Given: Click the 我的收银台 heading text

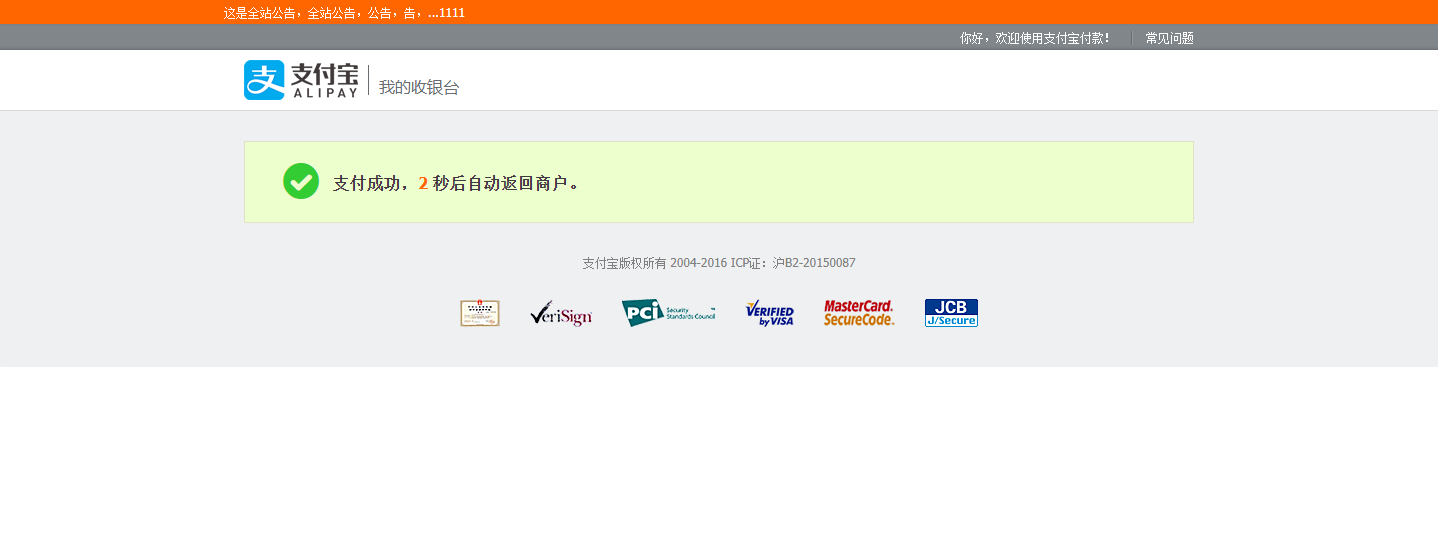Looking at the screenshot, I should 419,87.
